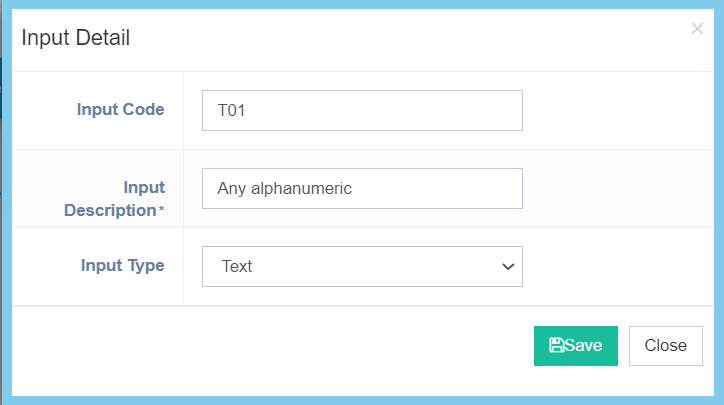The width and height of the screenshot is (724, 405).
Task: Click the Input Type label
Action: 122,266
